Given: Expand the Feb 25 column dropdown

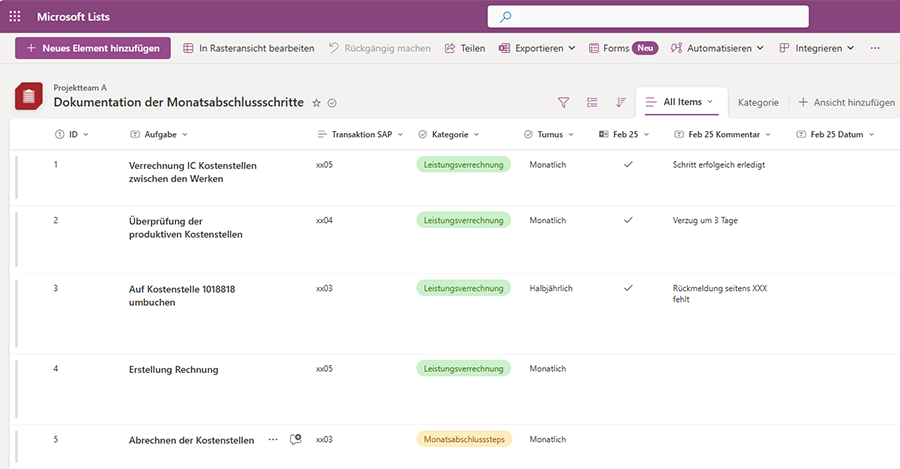Looking at the screenshot, I should pyautogui.click(x=646, y=134).
